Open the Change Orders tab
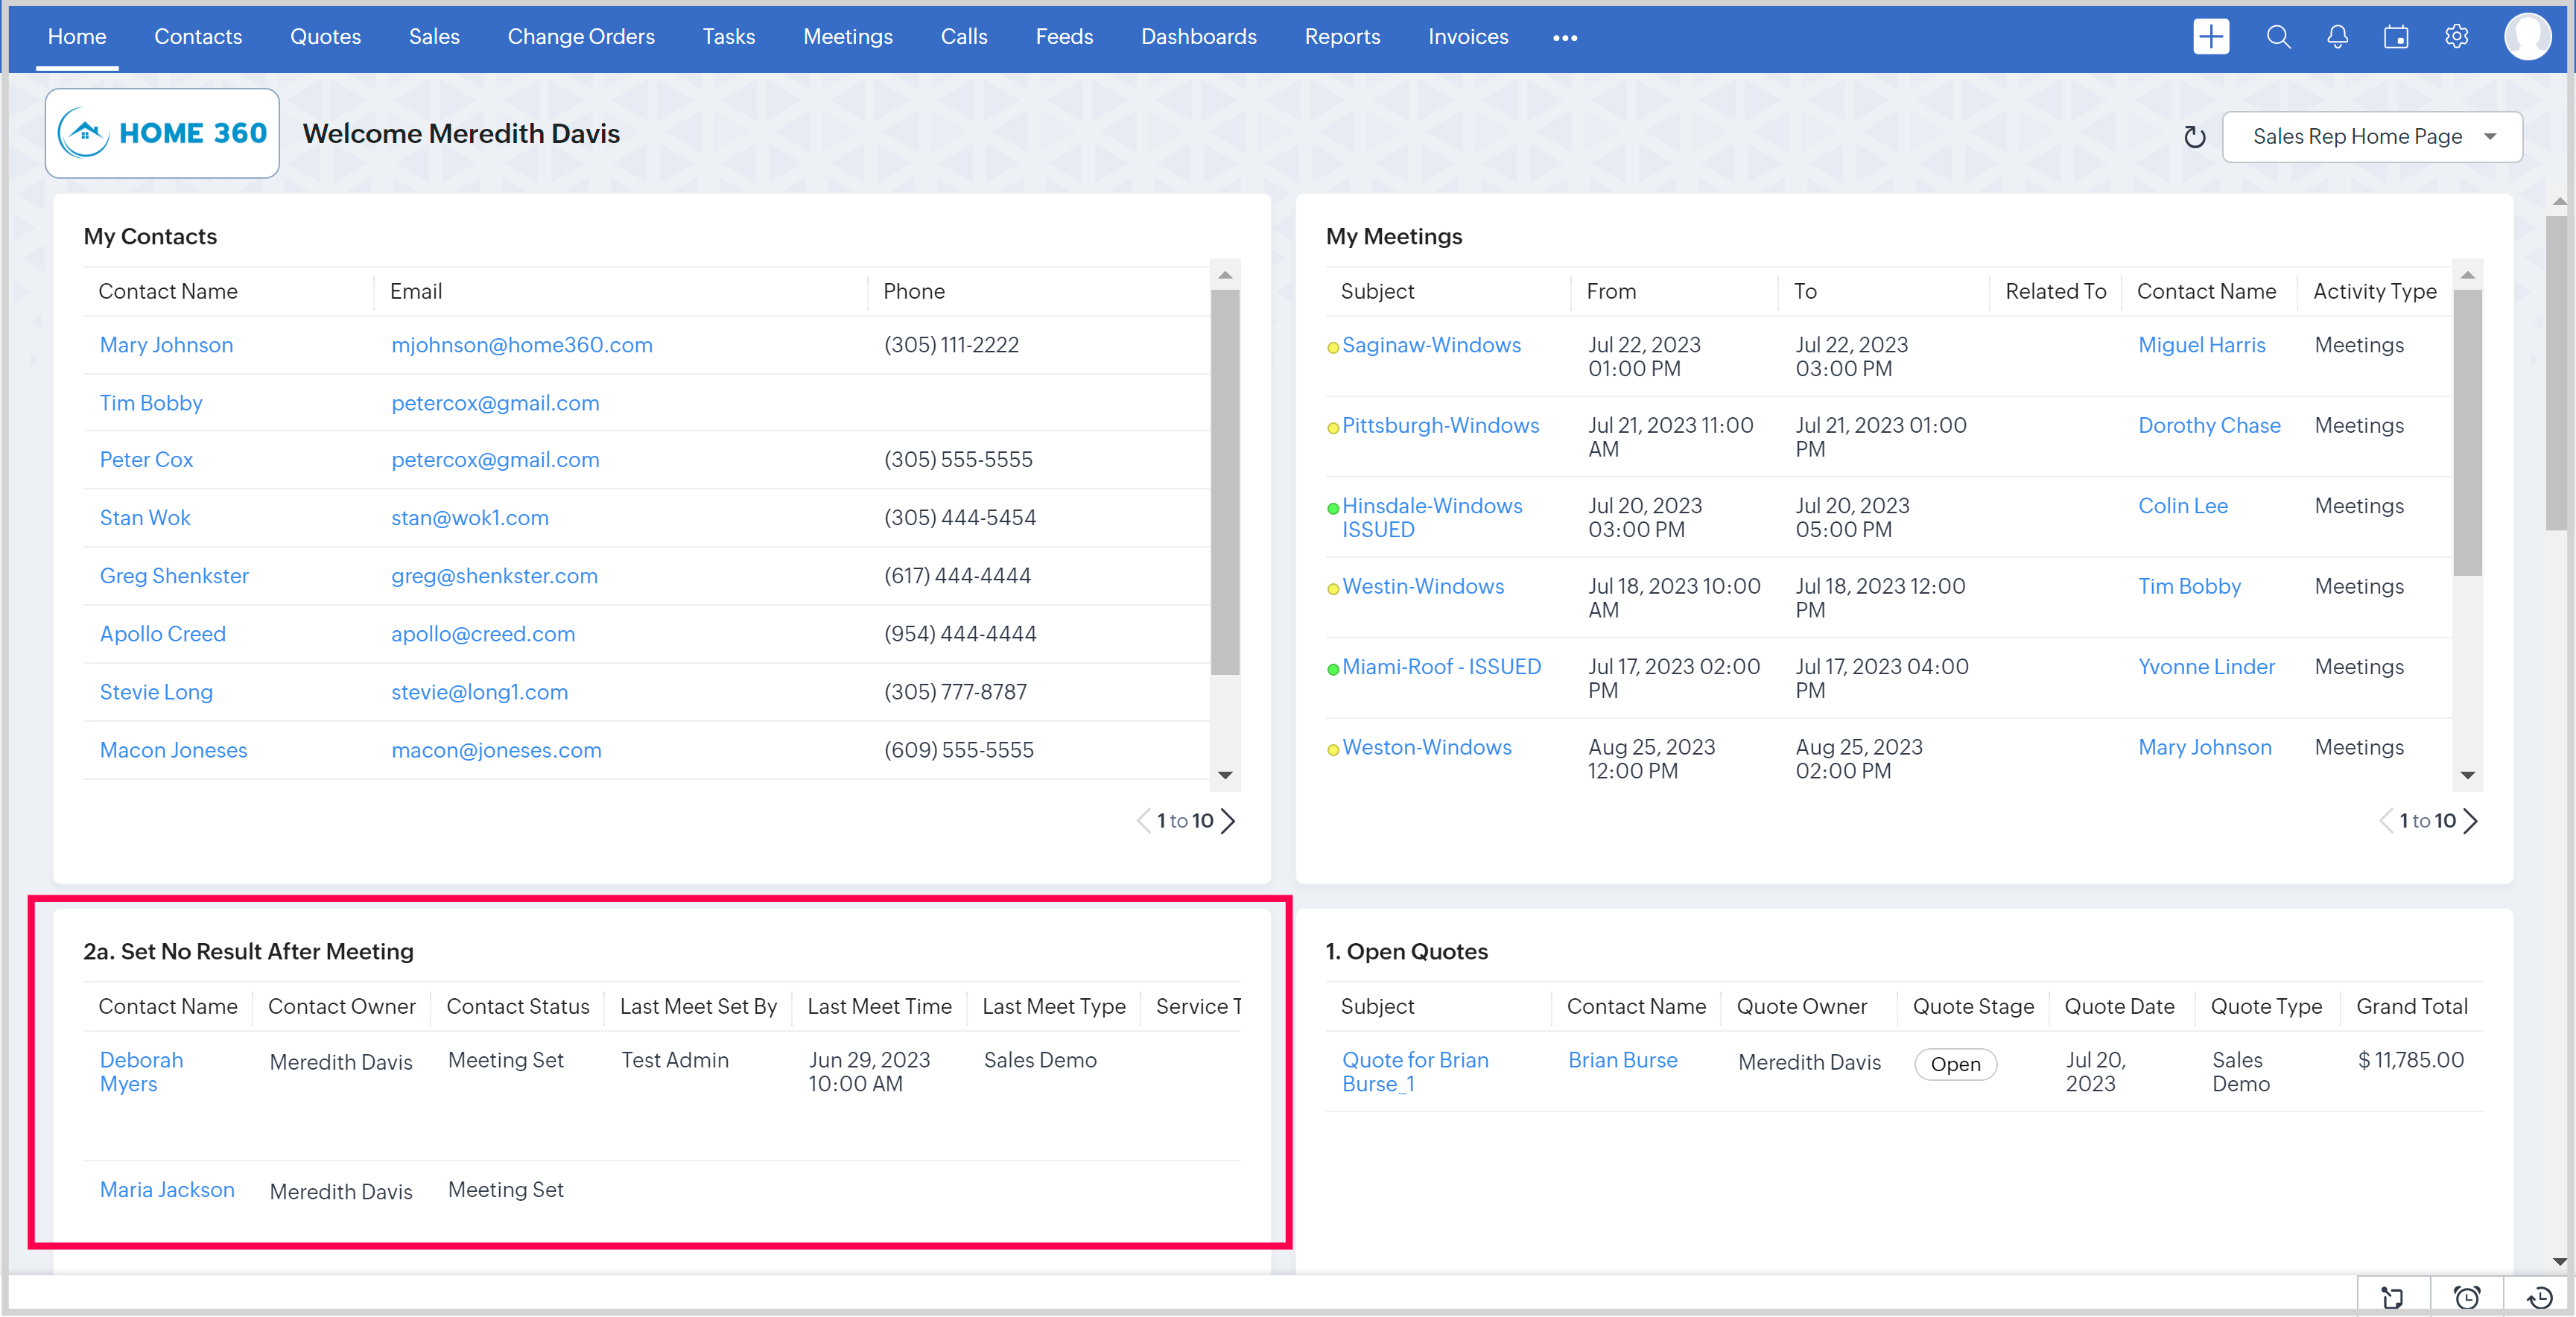Viewport: 2576px width, 1317px height. point(580,37)
